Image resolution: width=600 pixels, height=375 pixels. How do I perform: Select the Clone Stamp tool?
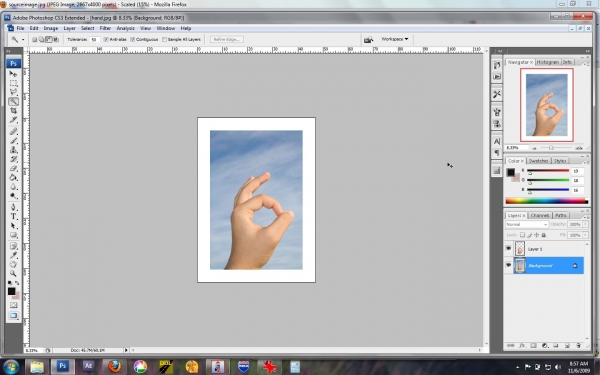pyautogui.click(x=13, y=150)
